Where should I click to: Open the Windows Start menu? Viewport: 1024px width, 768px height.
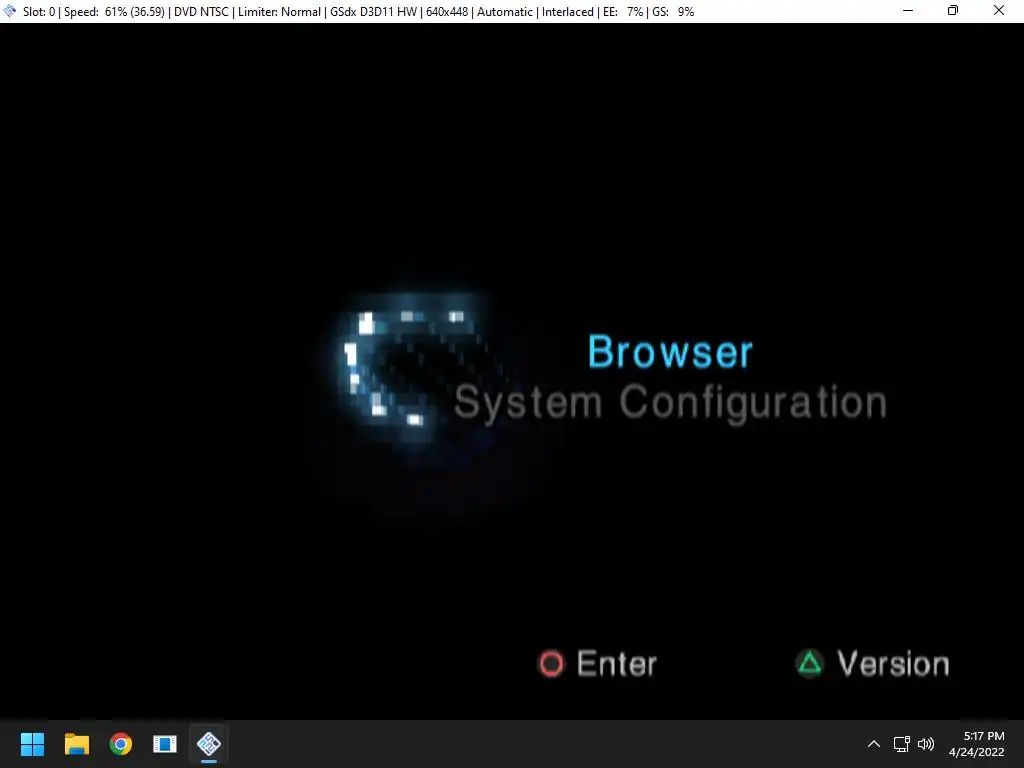pos(32,744)
